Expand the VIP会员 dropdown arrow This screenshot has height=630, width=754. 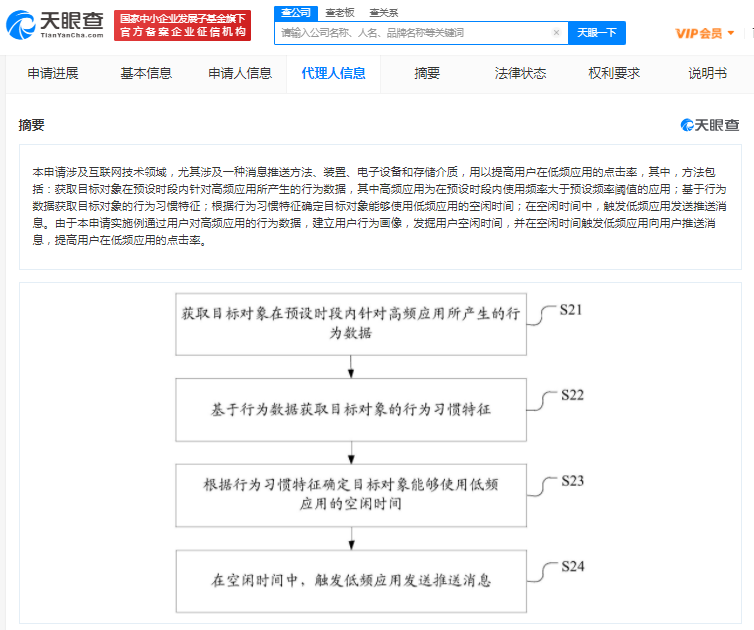click(731, 33)
